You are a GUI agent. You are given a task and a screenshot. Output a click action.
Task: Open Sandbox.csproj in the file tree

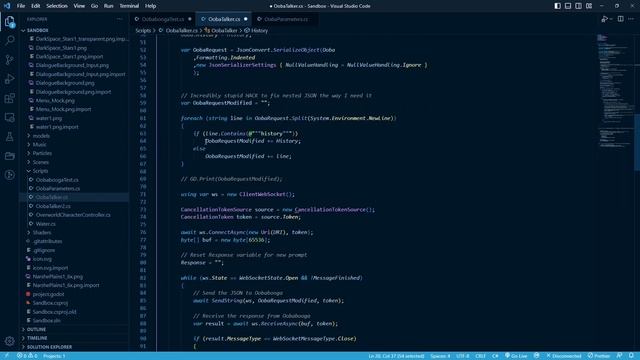[50, 303]
